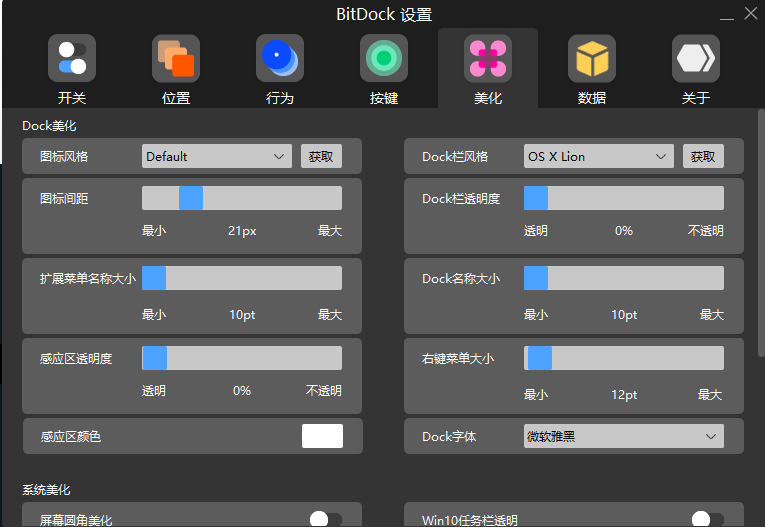Click the 右键菜单大小 slider handle

(540, 358)
